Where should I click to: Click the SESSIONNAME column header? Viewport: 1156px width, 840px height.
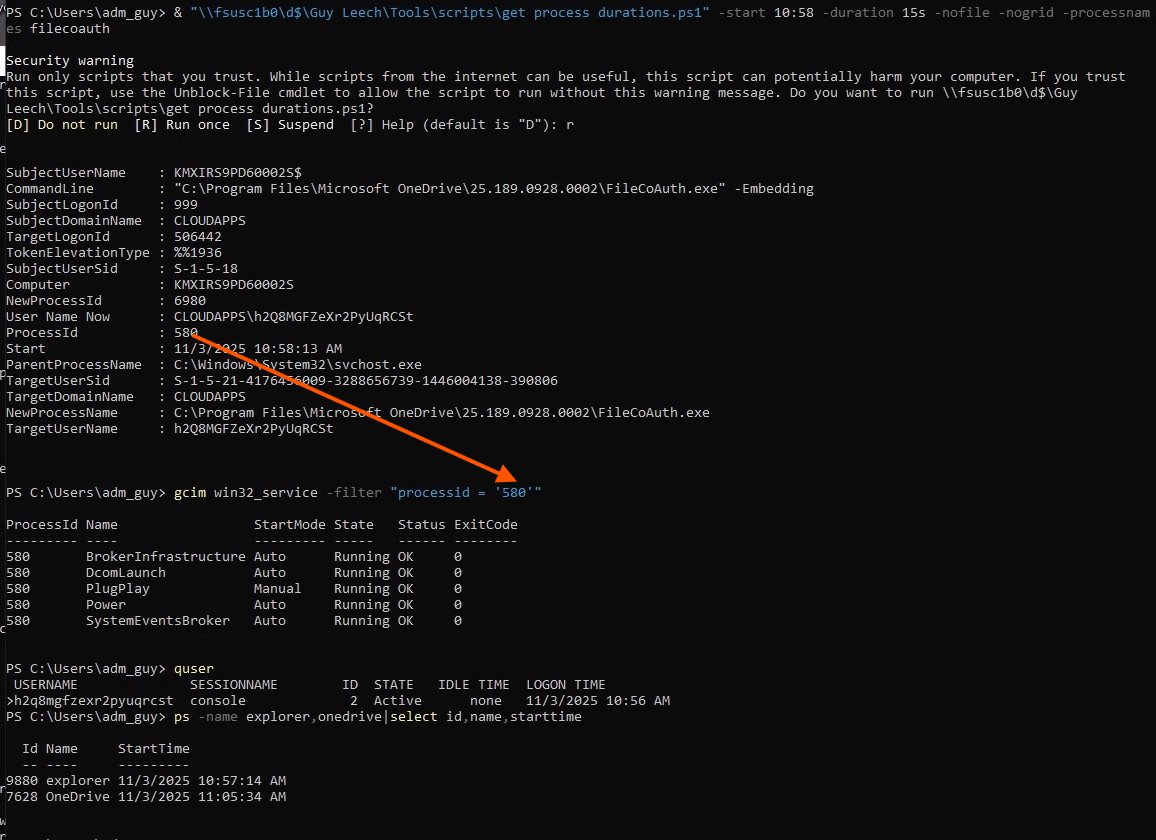tap(234, 684)
